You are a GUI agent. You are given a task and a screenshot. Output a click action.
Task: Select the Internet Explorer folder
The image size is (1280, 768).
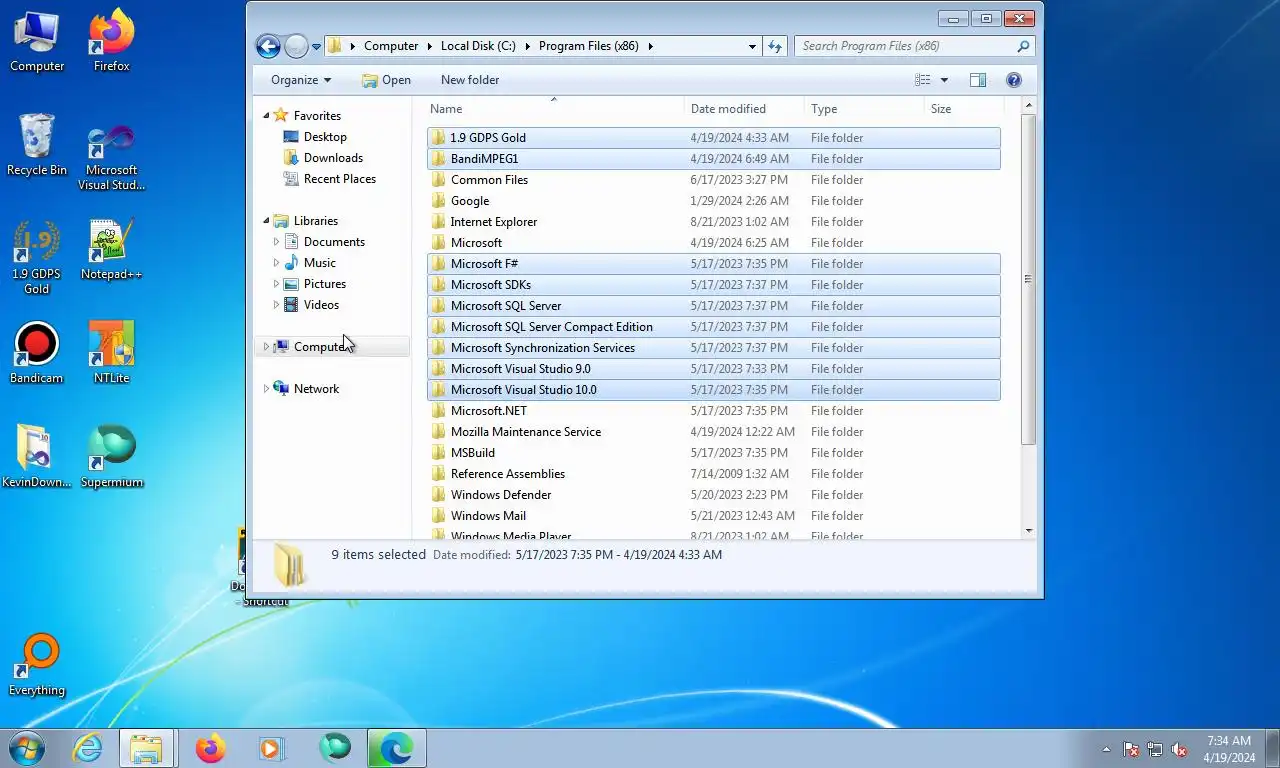713,222
